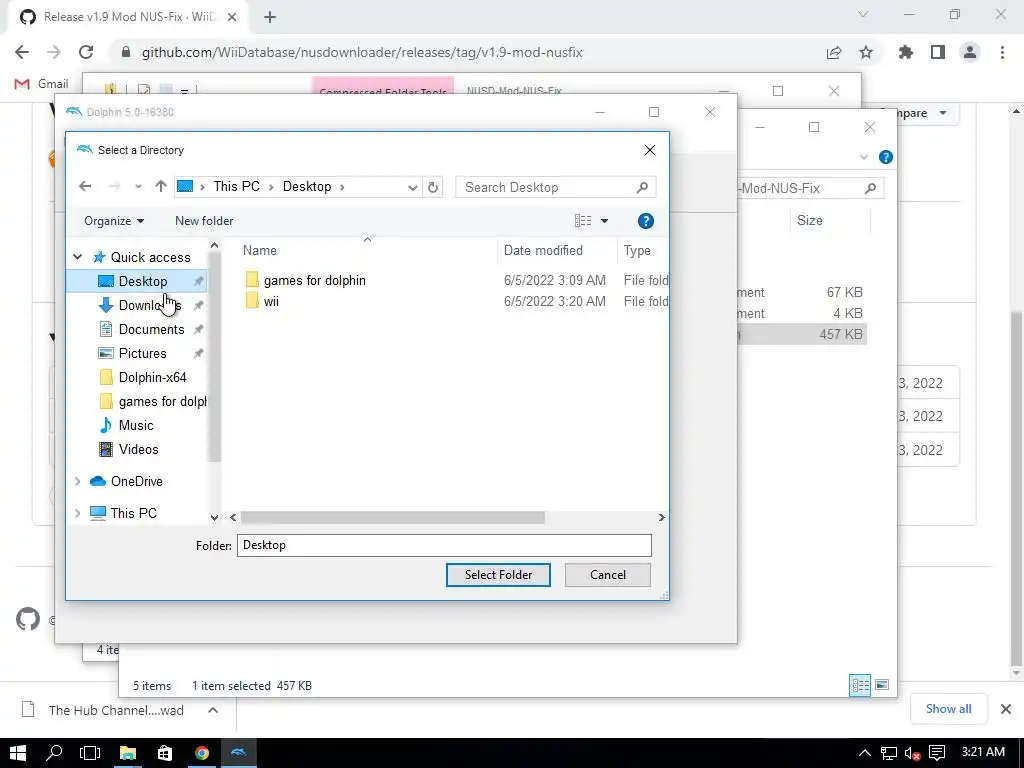Image resolution: width=1024 pixels, height=768 pixels.
Task: Sort by the Type column header
Action: click(637, 250)
